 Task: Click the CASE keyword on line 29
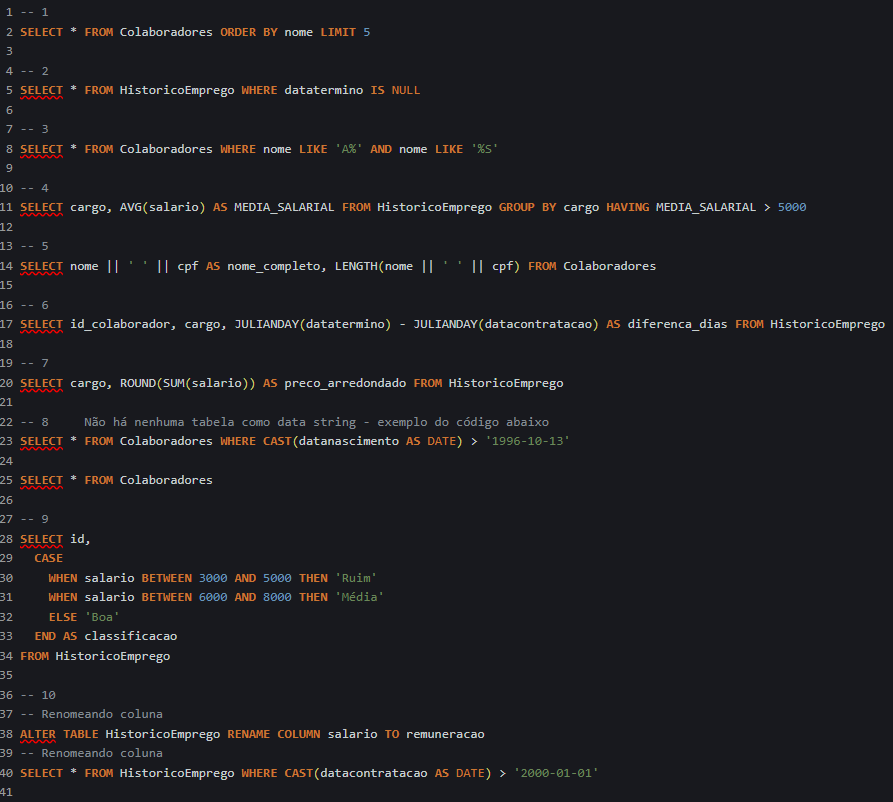[x=48, y=558]
